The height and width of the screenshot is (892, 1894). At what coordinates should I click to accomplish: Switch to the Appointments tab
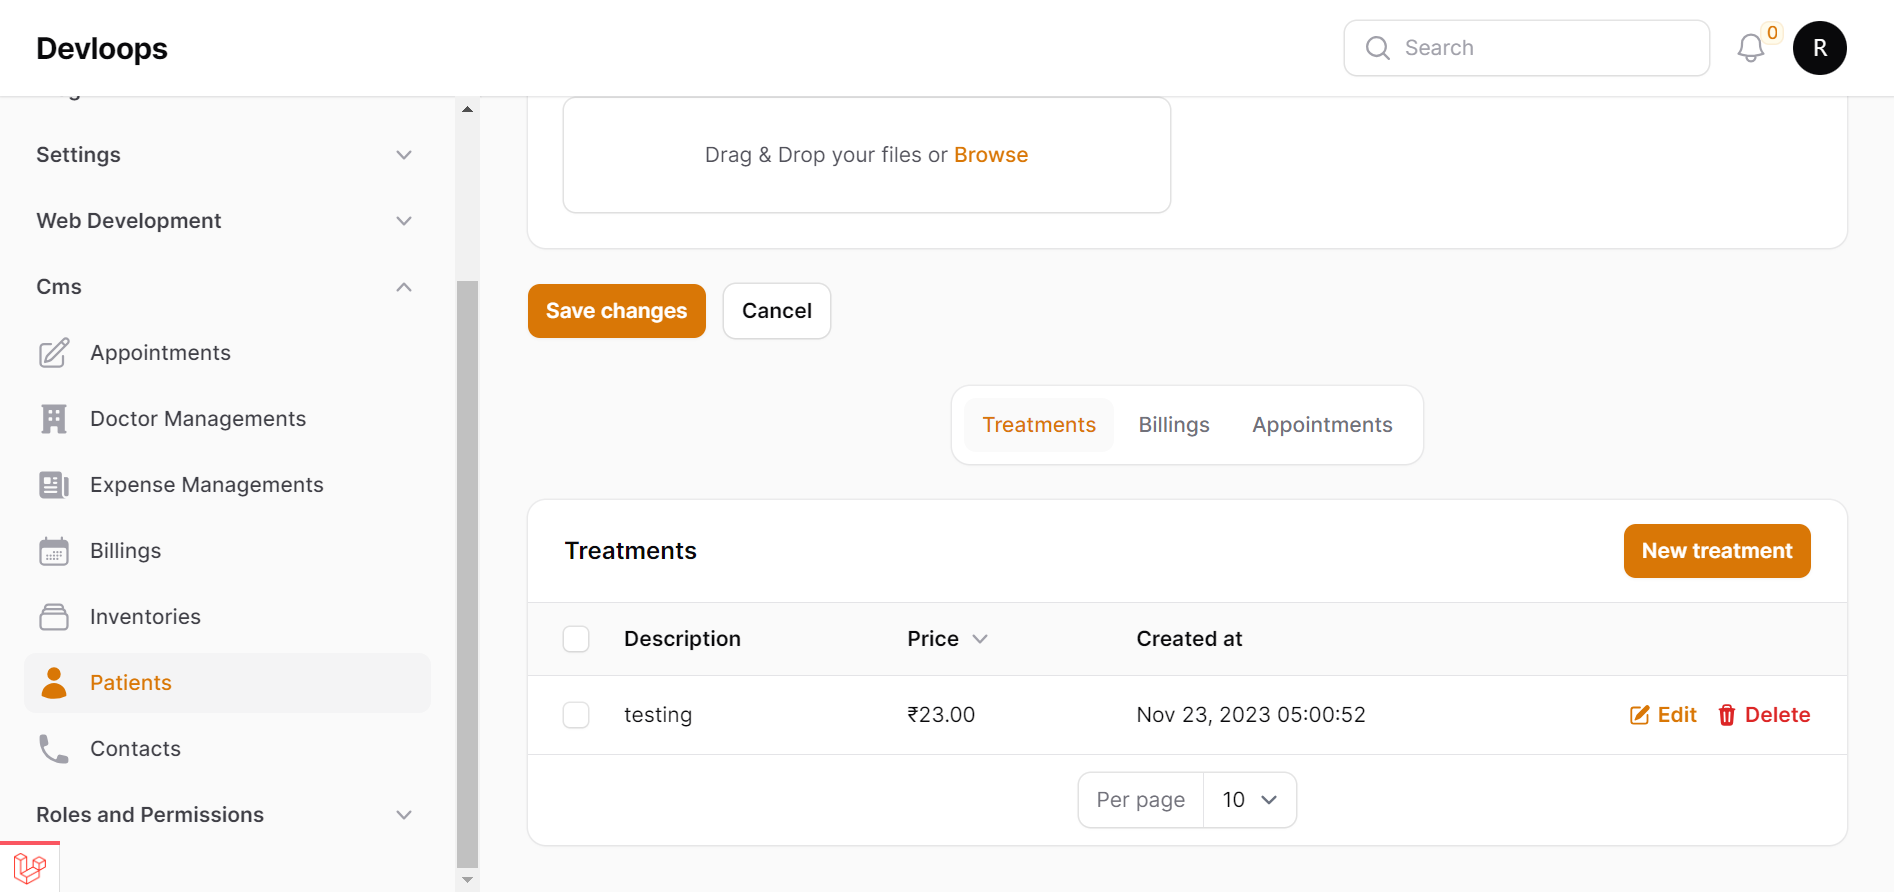(1322, 425)
